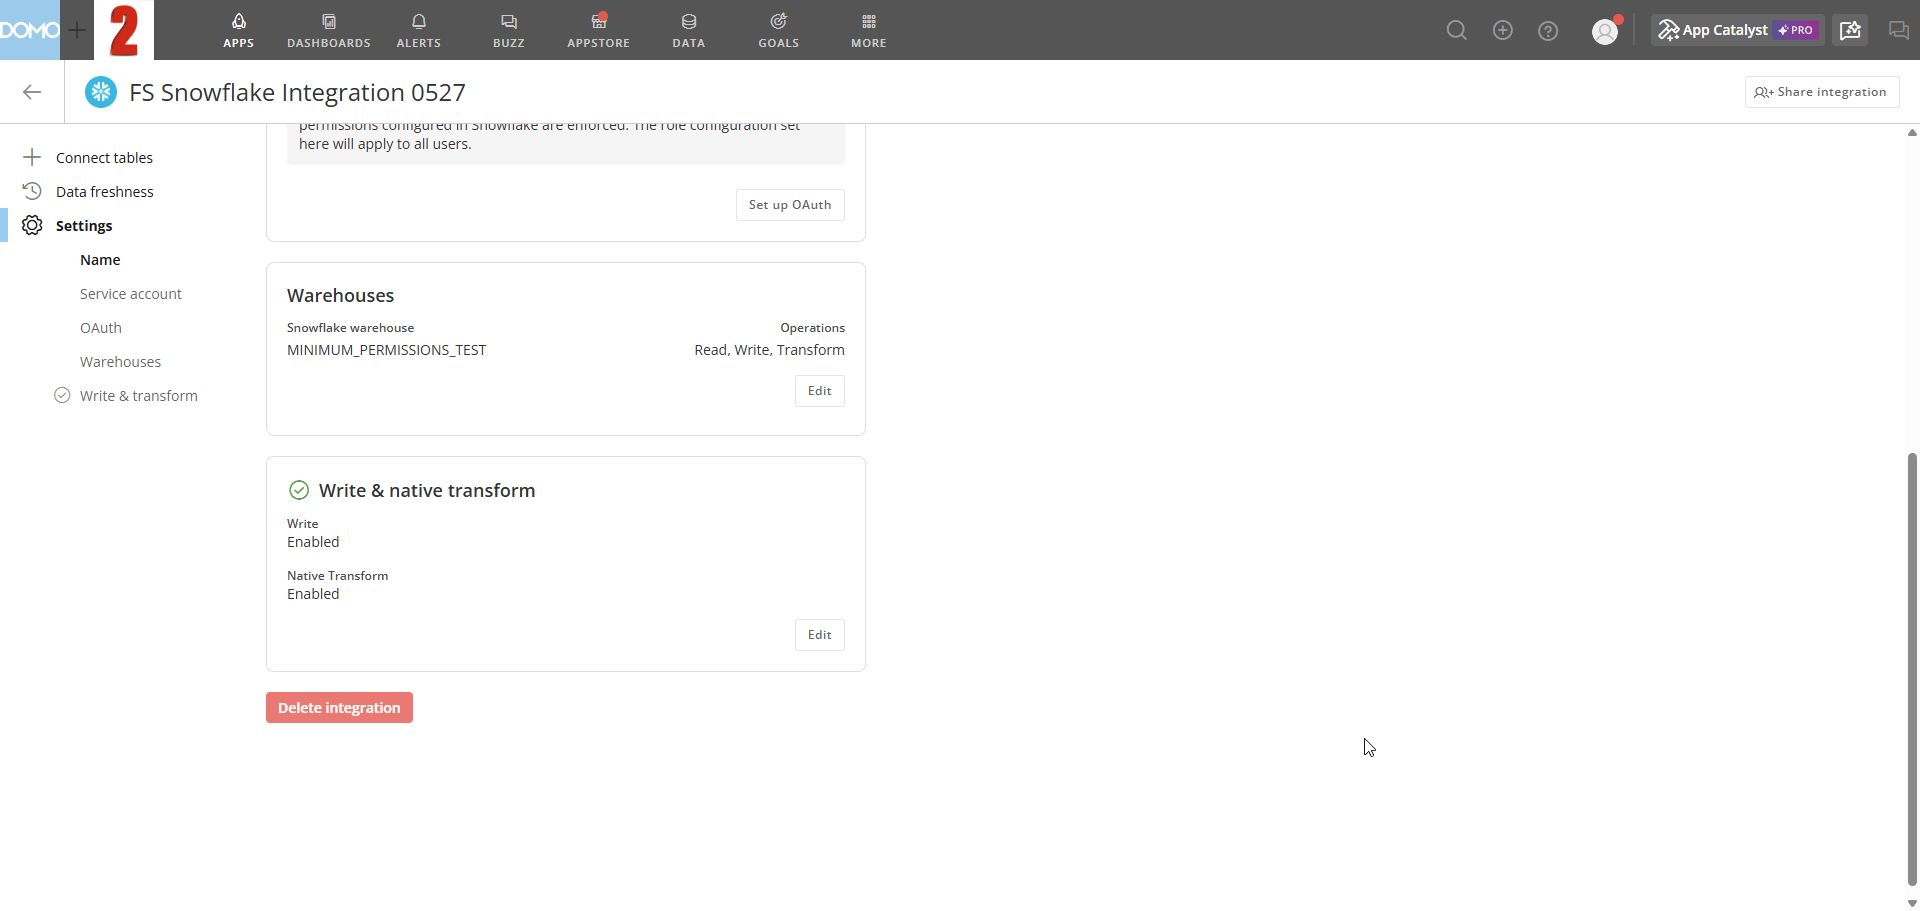Open the search magnifier icon
Viewport: 1920px width, 911px height.
pos(1457,30)
